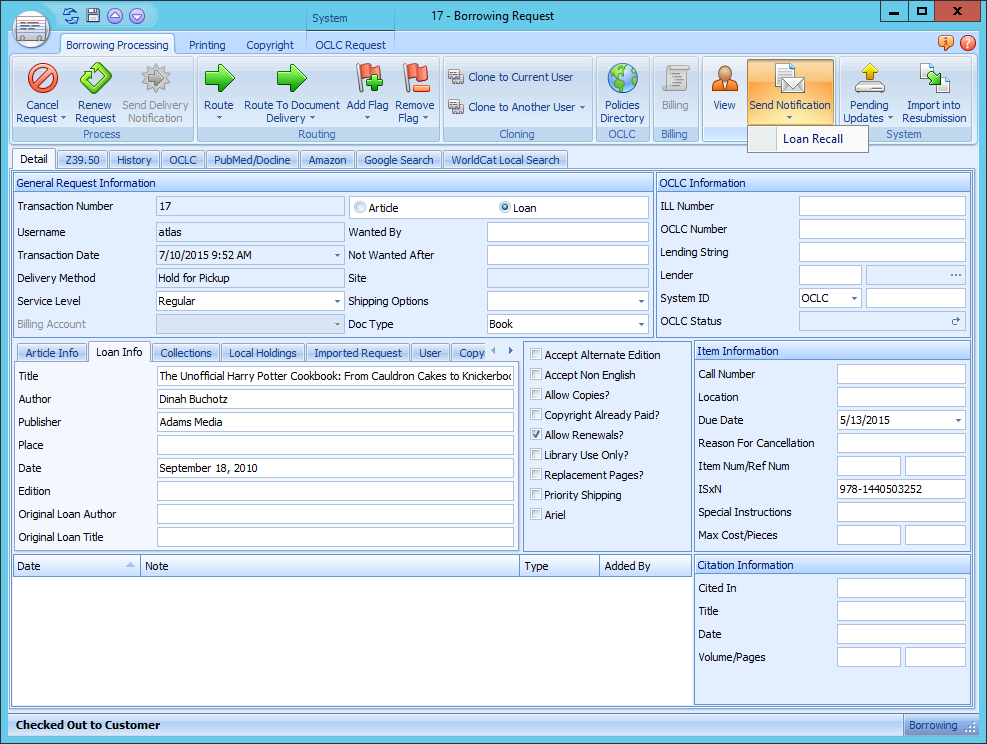Click the Import into Resubmission icon
Viewport: 987px width, 744px height.
[934, 79]
